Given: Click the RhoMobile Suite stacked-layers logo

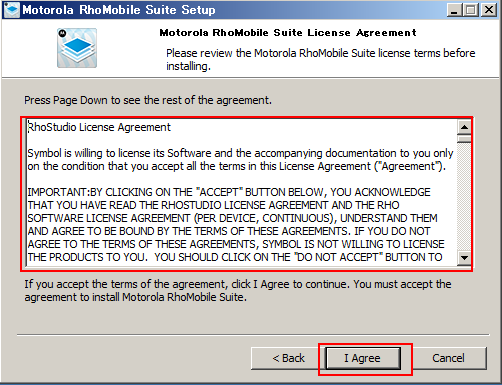Looking at the screenshot, I should (77, 48).
